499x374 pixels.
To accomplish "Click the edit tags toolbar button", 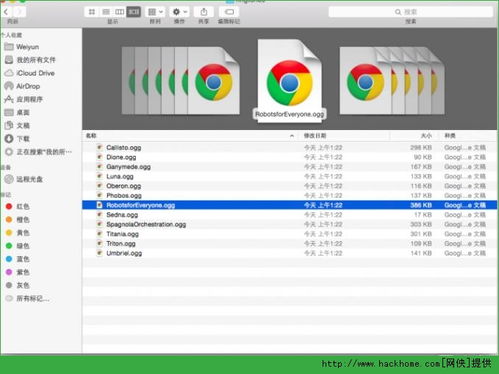I will 229,12.
